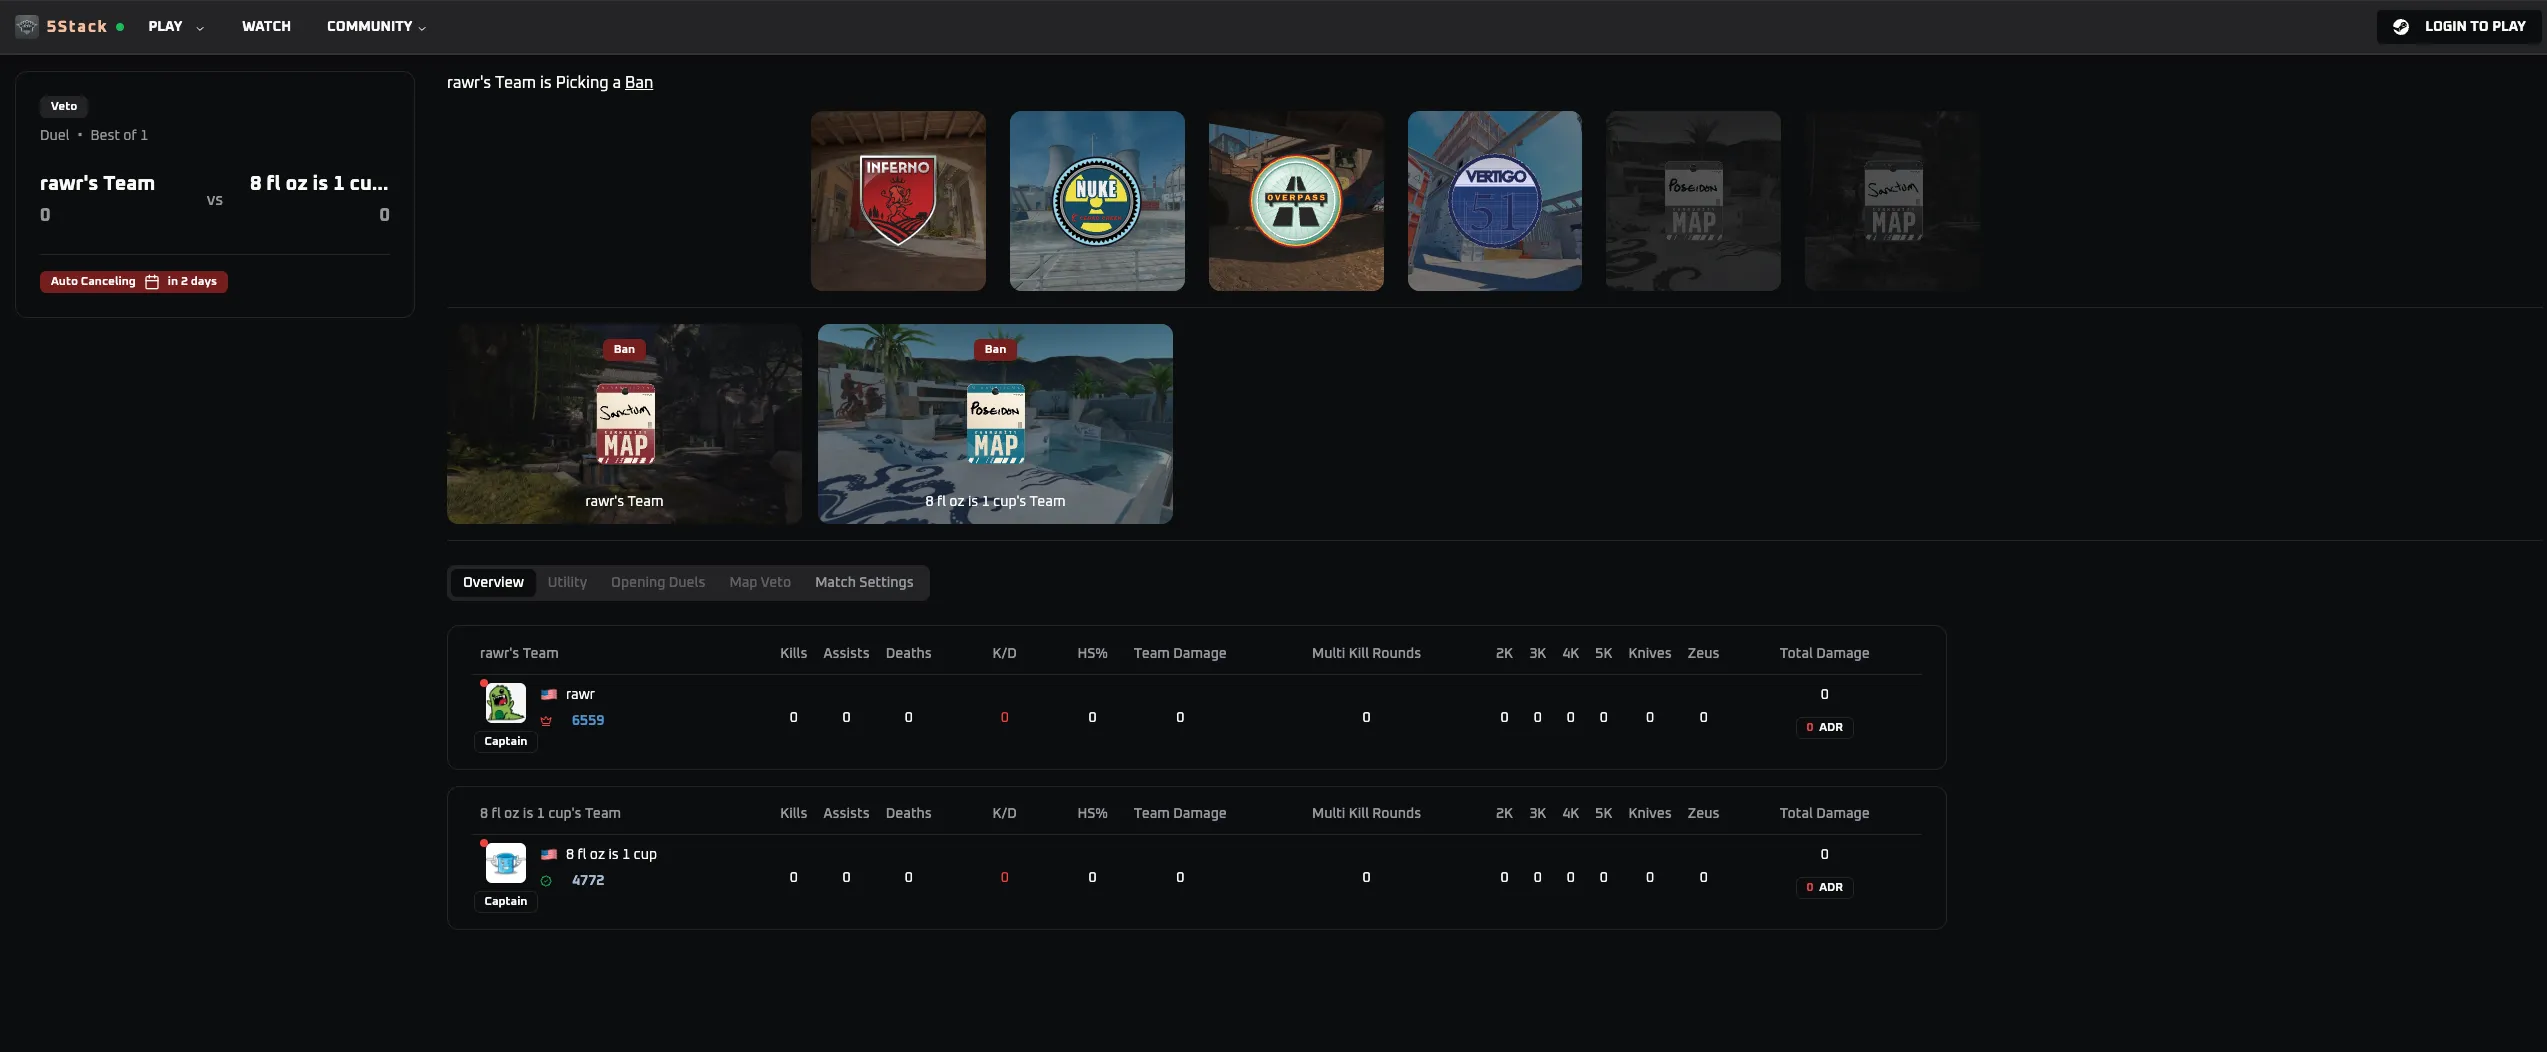
Task: Switch to the Utility tab
Action: click(x=567, y=583)
